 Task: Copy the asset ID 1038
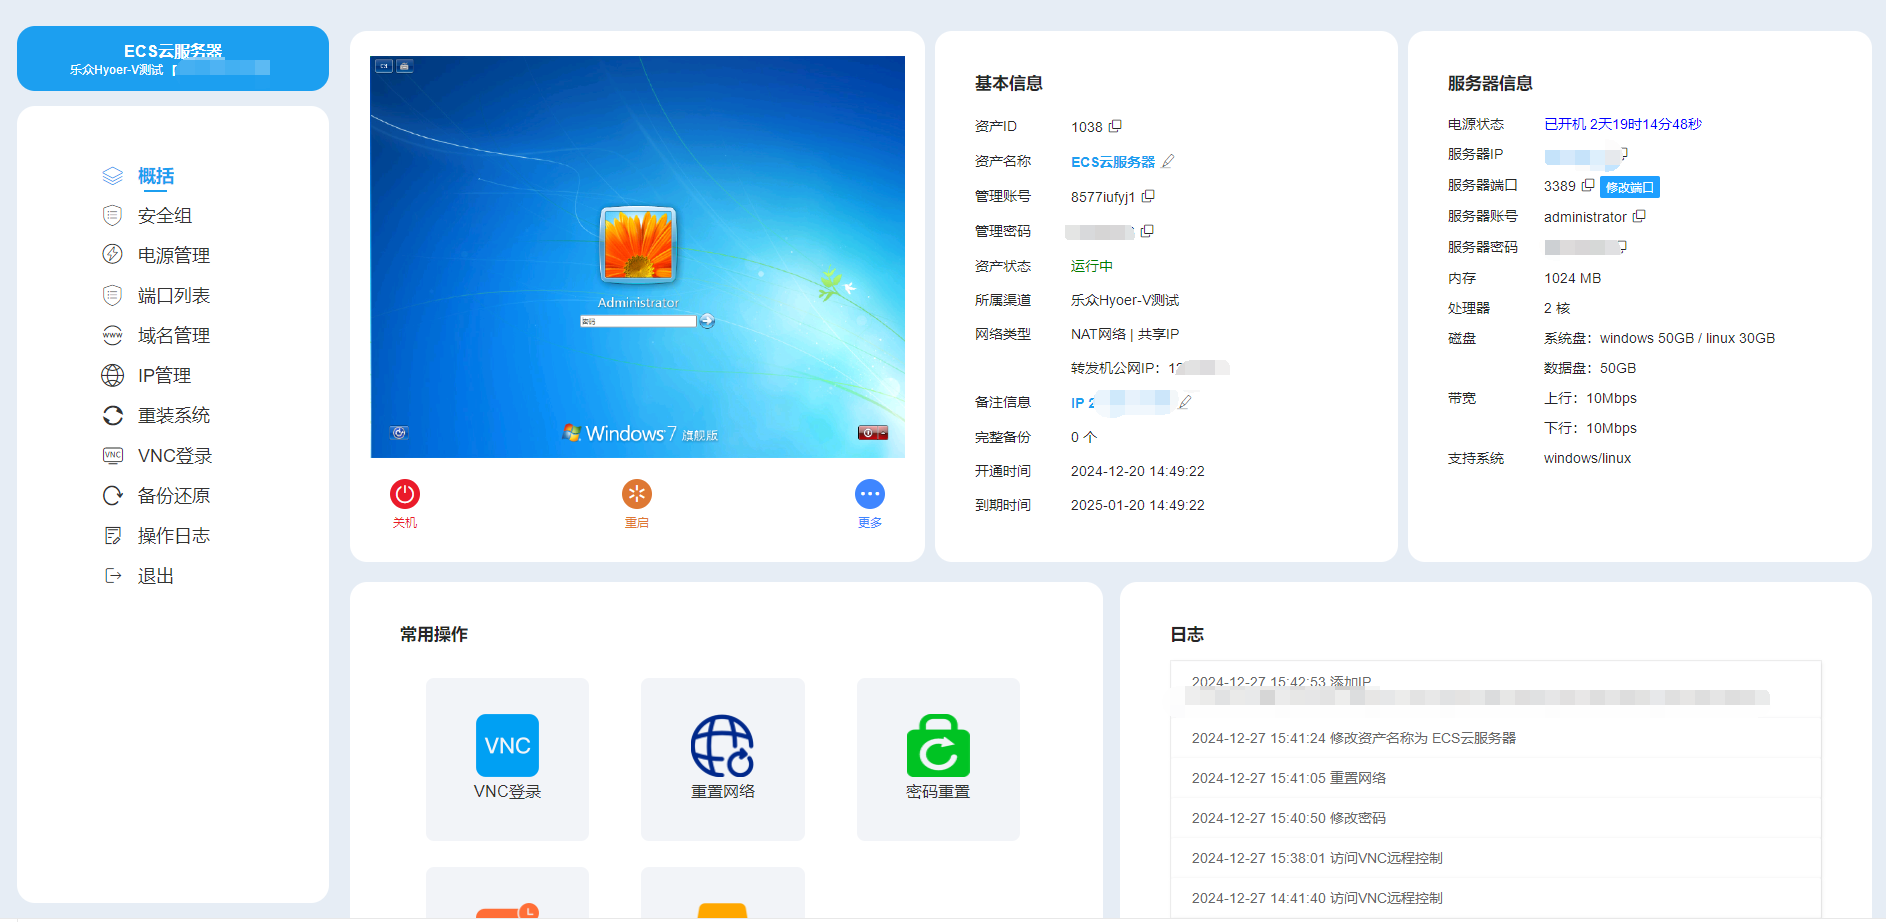point(1116,126)
